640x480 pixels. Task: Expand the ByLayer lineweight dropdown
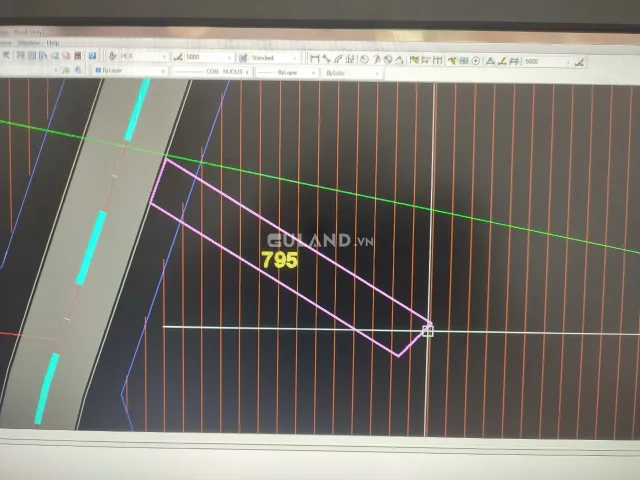coord(313,73)
